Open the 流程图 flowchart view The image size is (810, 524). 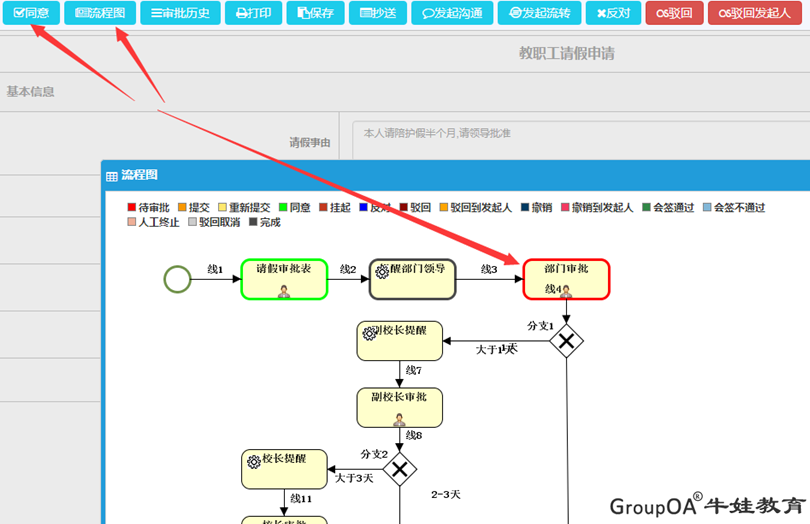[x=100, y=13]
